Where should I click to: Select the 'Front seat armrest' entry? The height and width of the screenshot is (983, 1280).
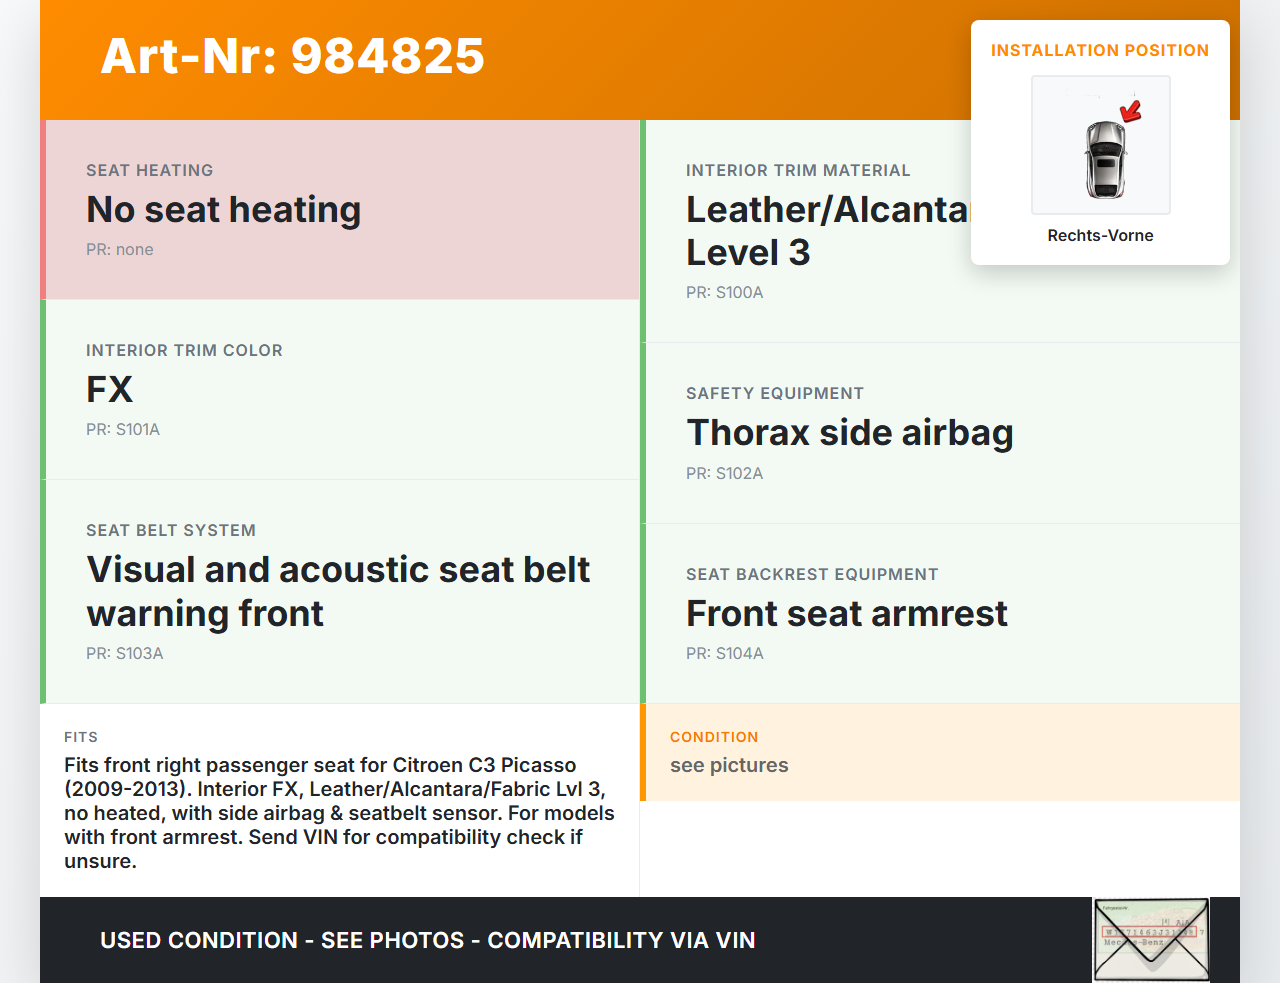(846, 613)
